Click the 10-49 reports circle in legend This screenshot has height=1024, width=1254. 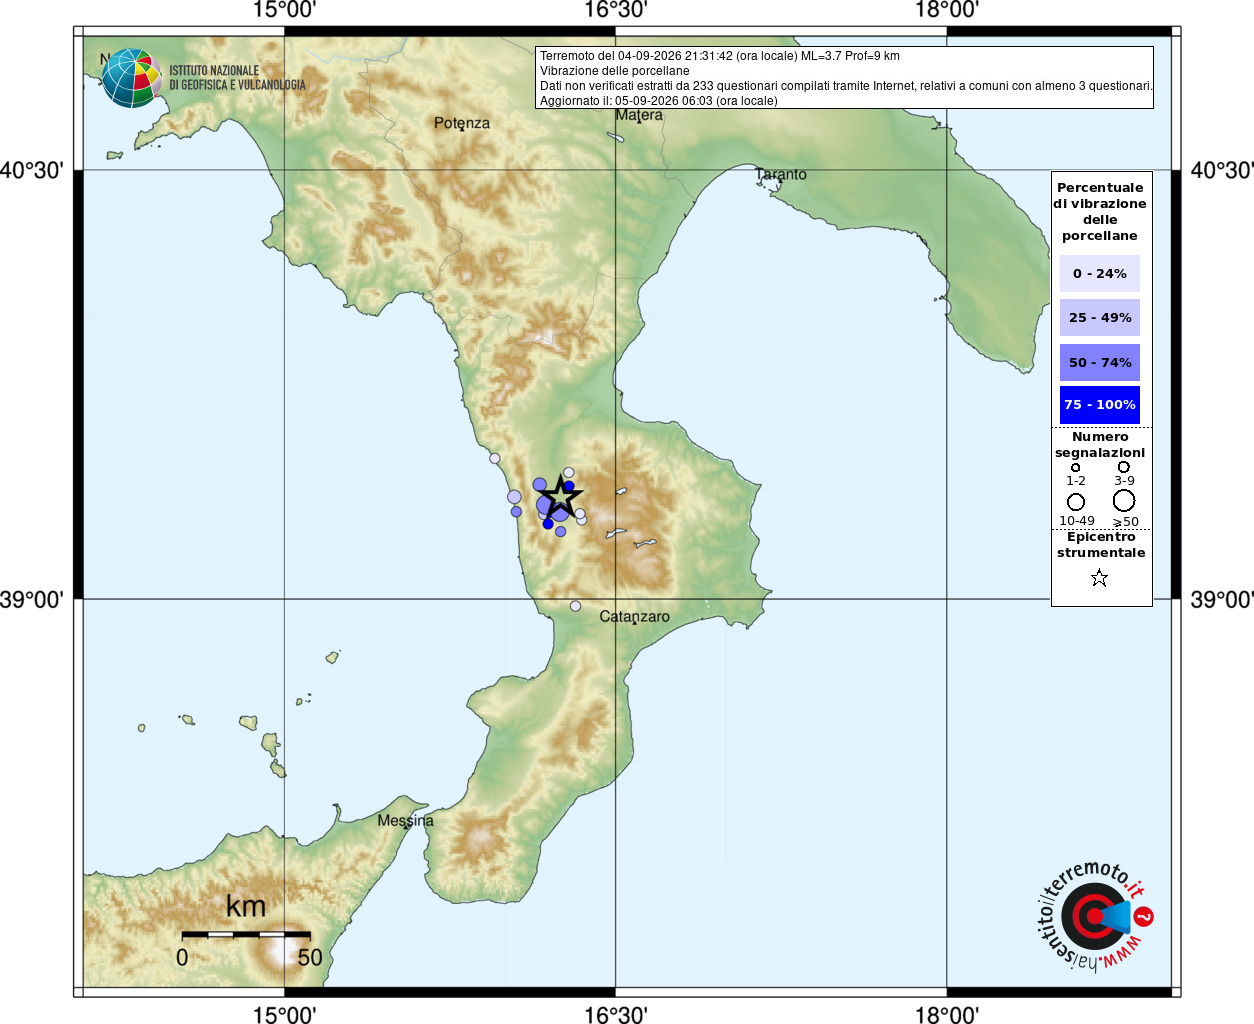1076,502
